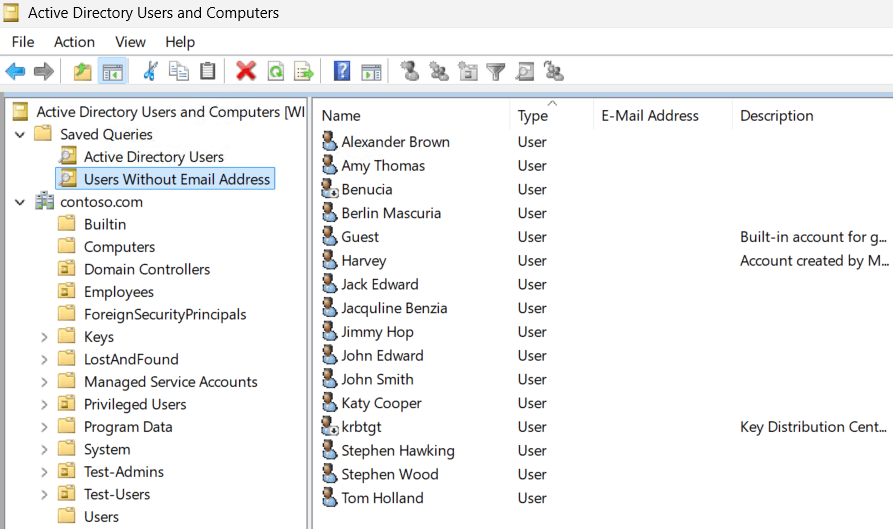Image resolution: width=893 pixels, height=529 pixels.
Task: Expand the Test-Users folder
Action: pos(44,494)
